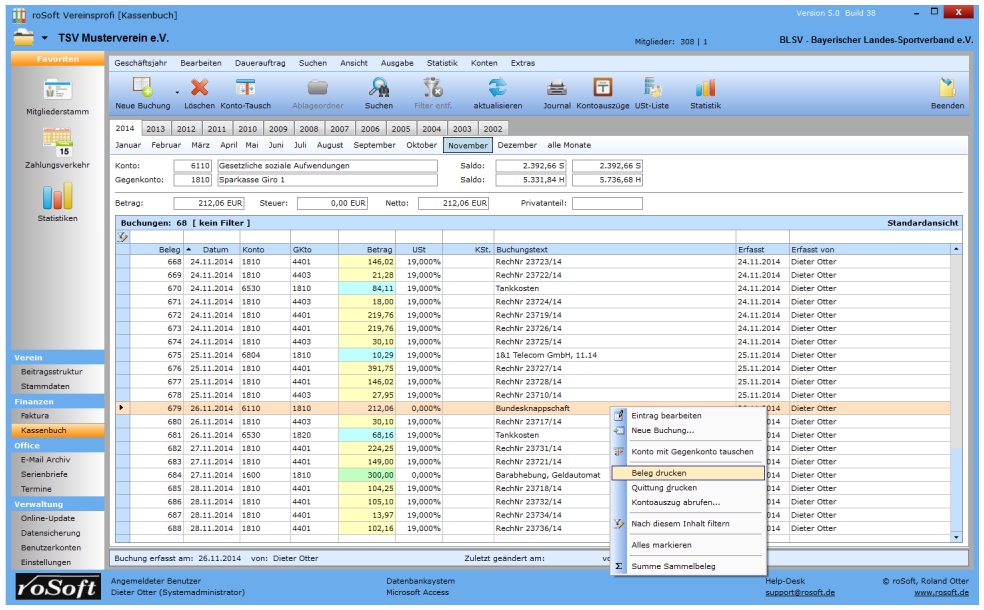Click the Neue Buchung toolbar icon
984x610 pixels.
pyautogui.click(x=142, y=88)
